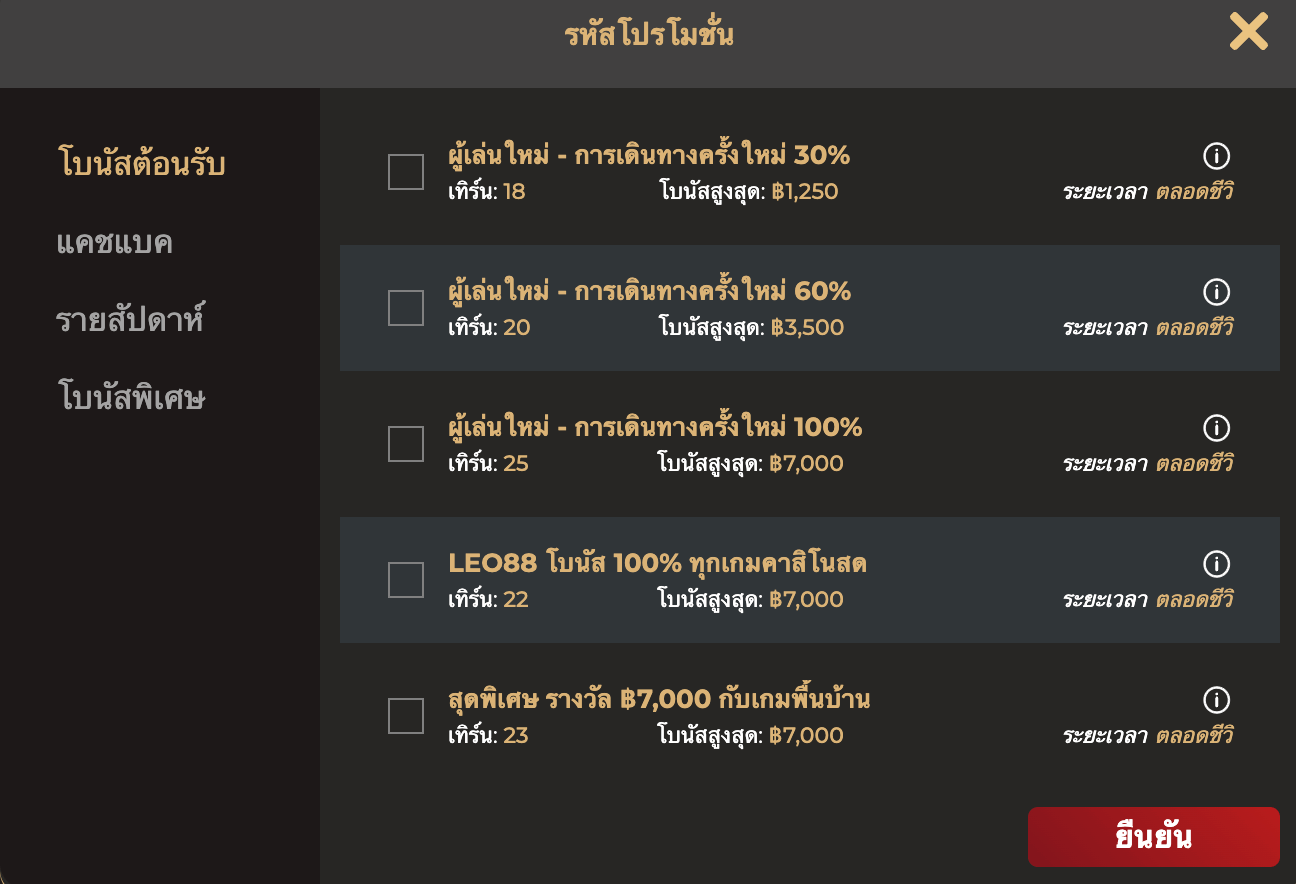This screenshot has width=1296, height=884.
Task: Close the promotion code dialog
Action: [x=1248, y=31]
